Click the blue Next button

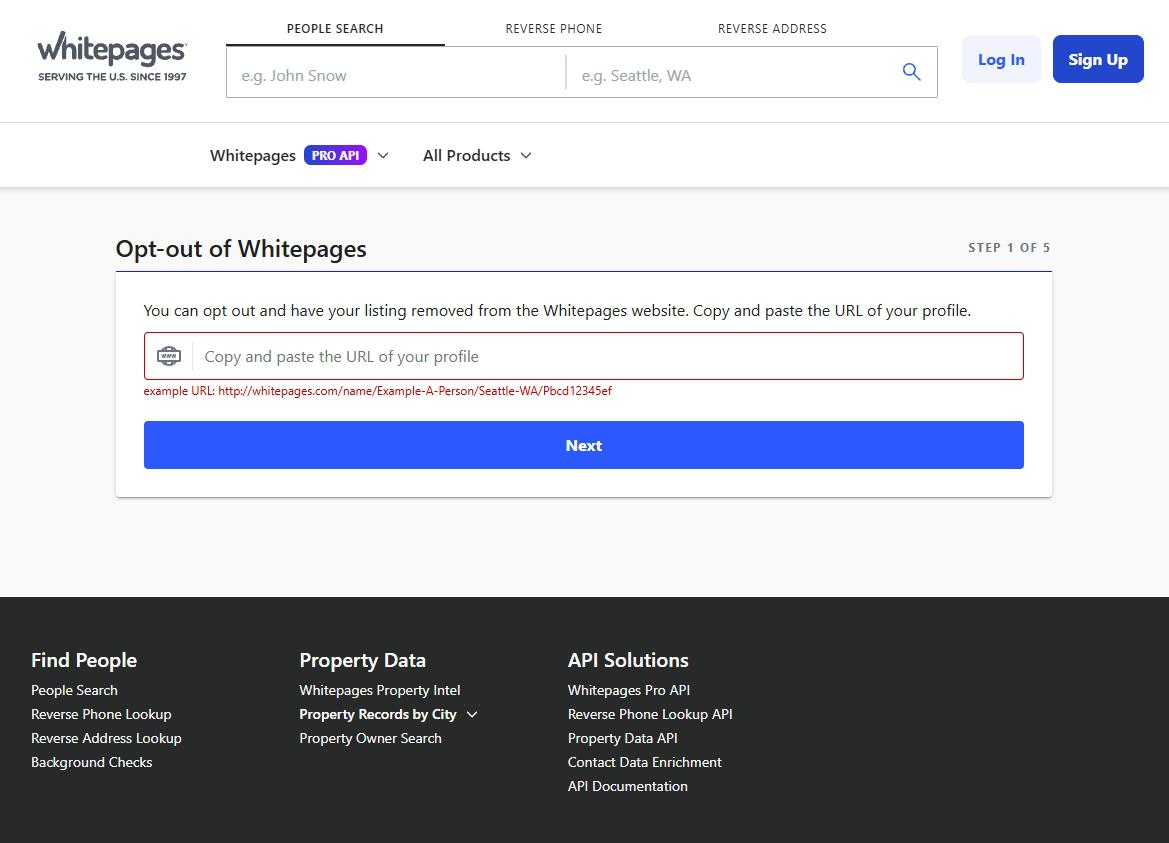click(584, 445)
